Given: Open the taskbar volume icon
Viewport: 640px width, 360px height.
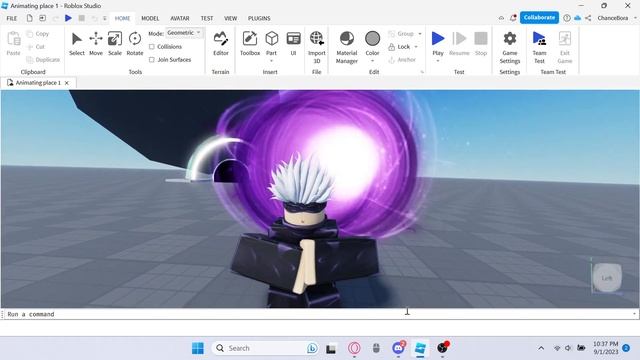Looking at the screenshot, I should click(568, 348).
